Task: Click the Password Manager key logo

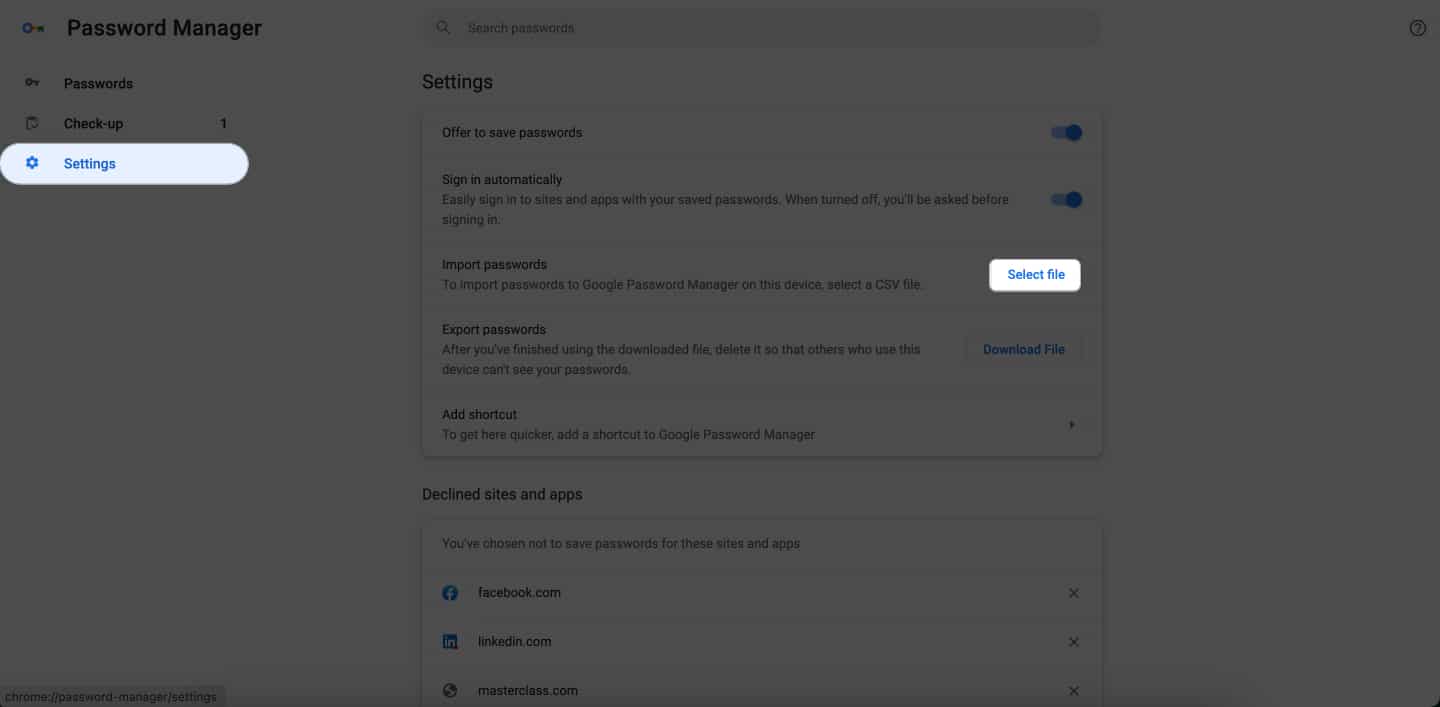Action: click(33, 28)
